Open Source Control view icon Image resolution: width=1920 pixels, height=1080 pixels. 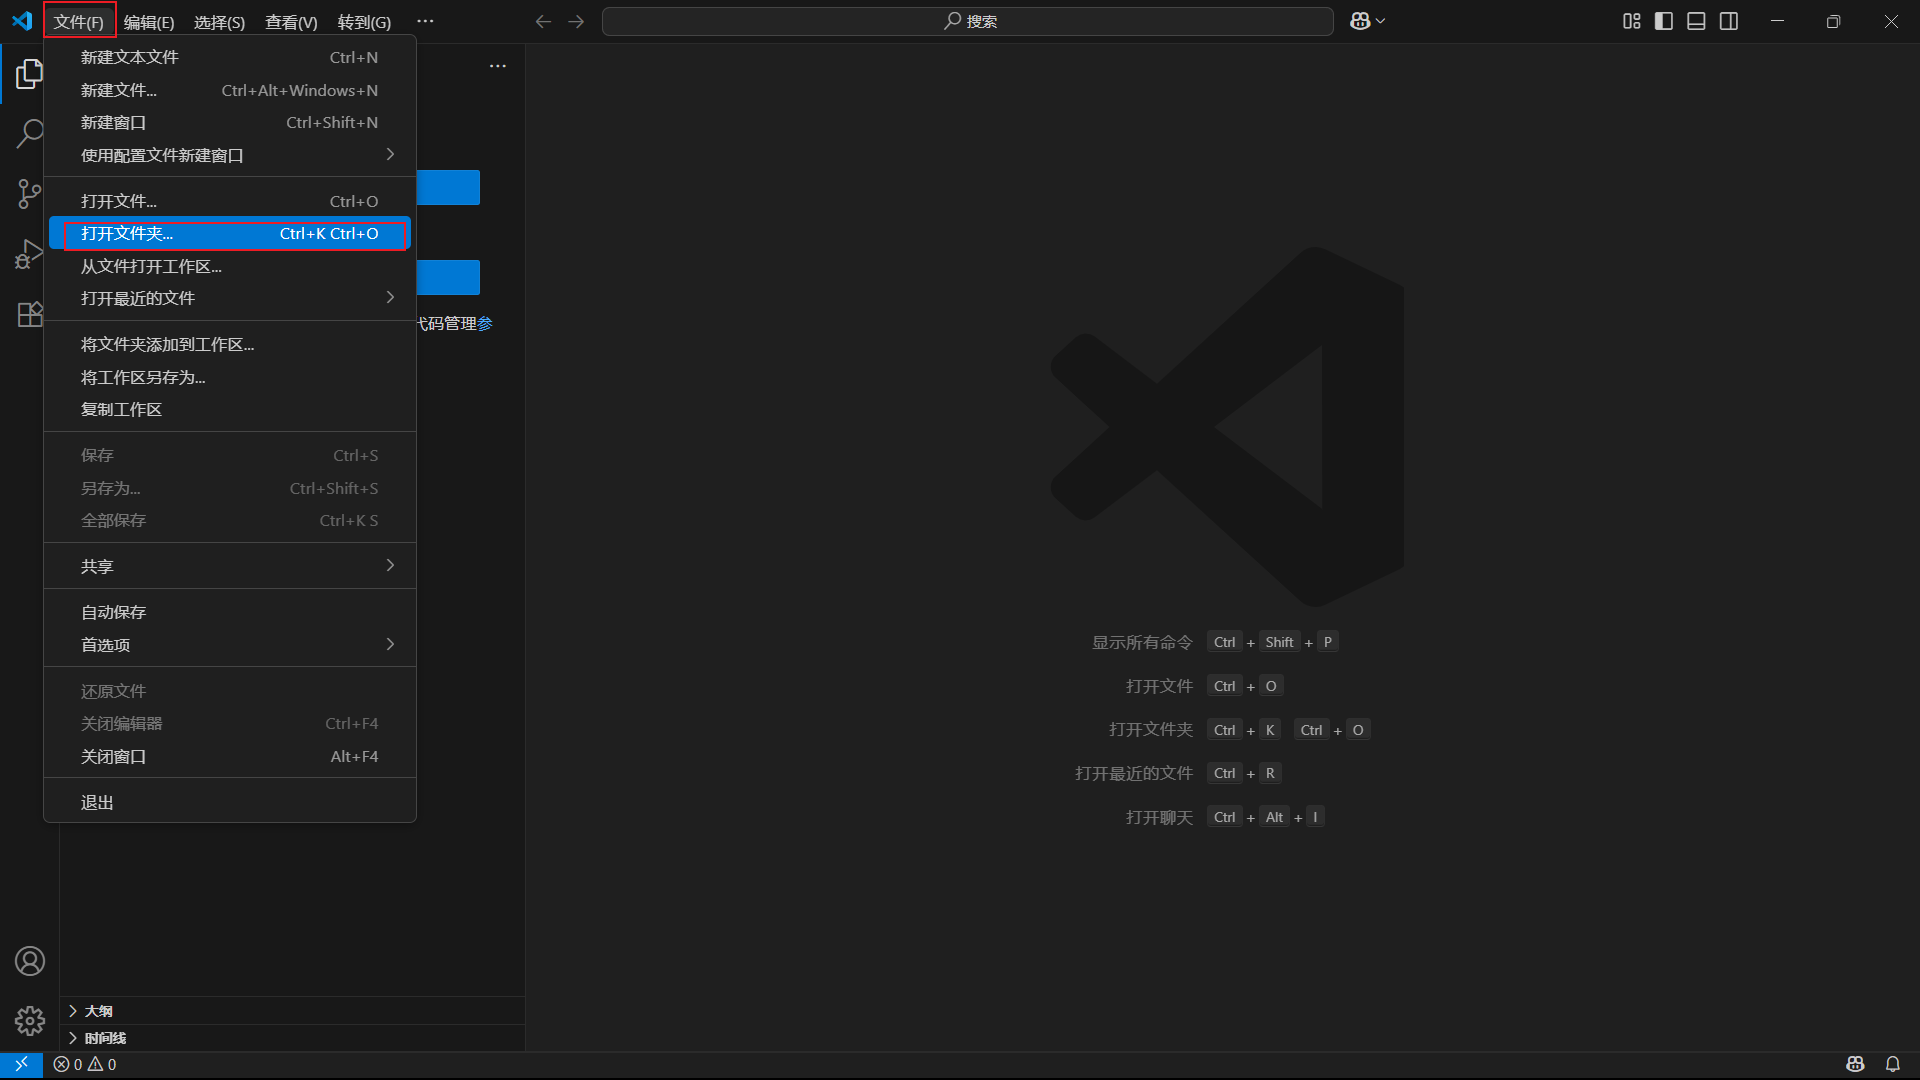(29, 193)
